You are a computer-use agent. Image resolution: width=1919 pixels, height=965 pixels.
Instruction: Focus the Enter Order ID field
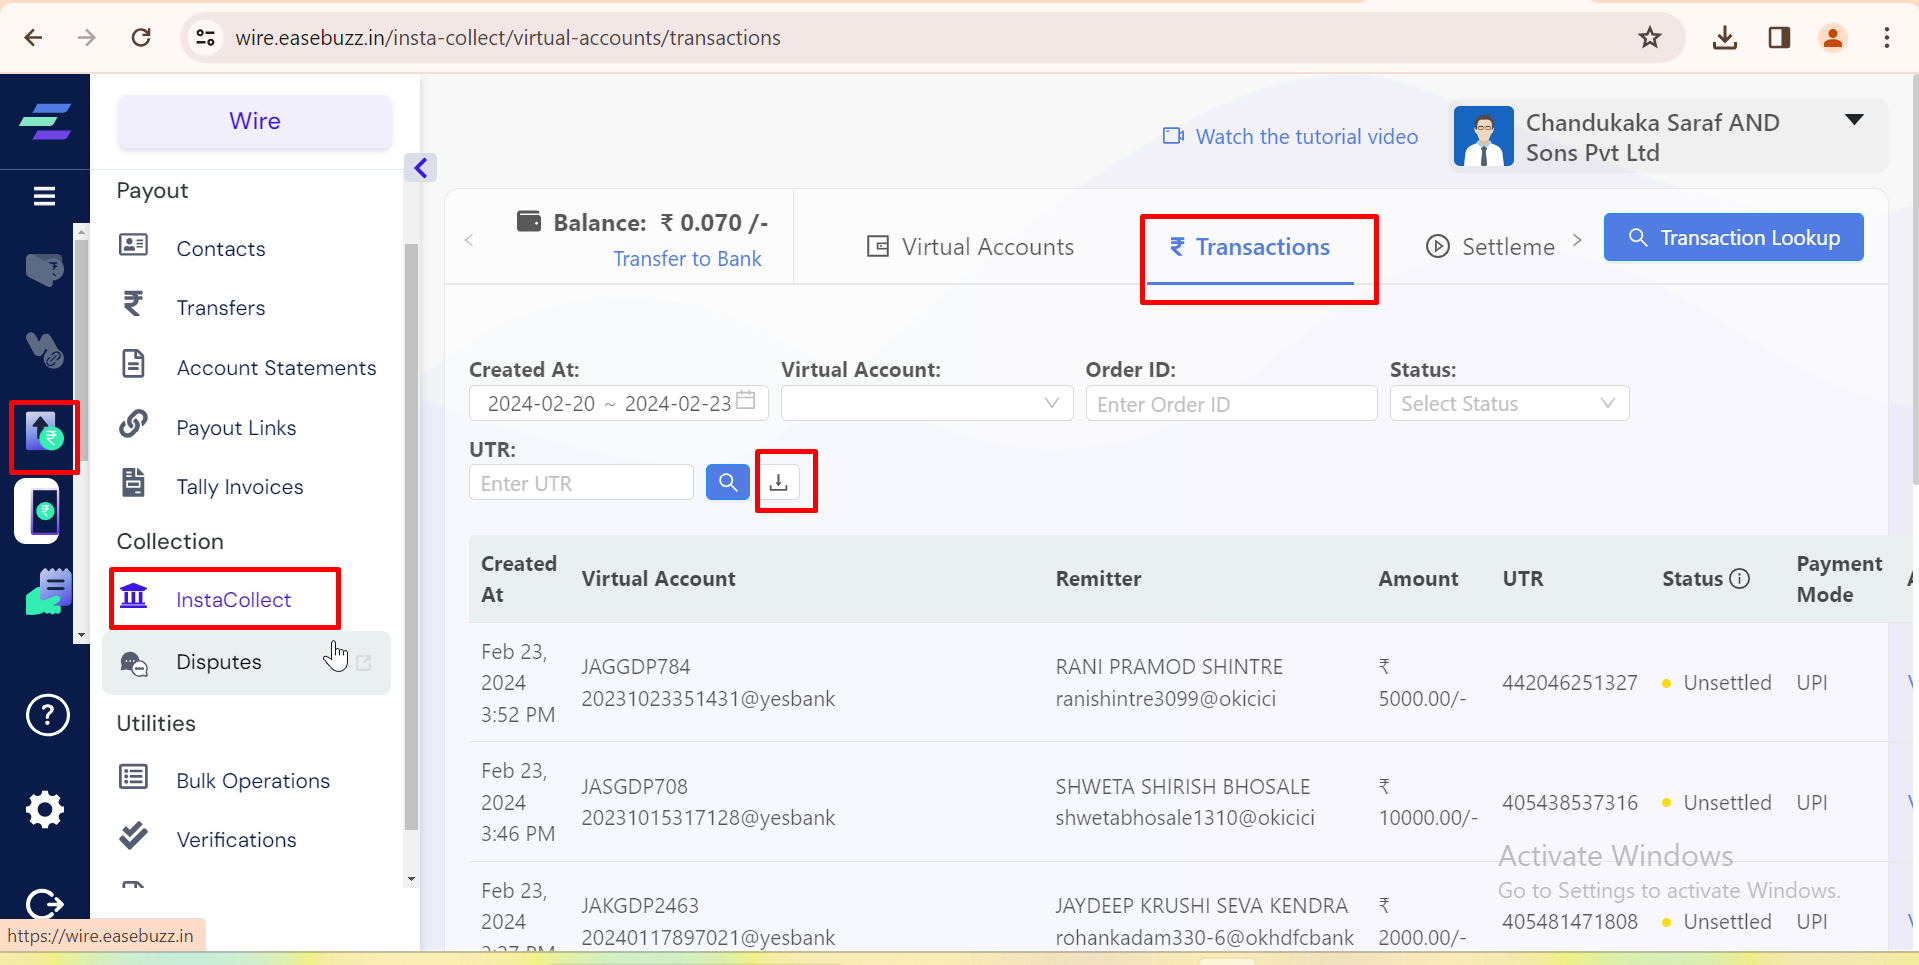[1231, 404]
